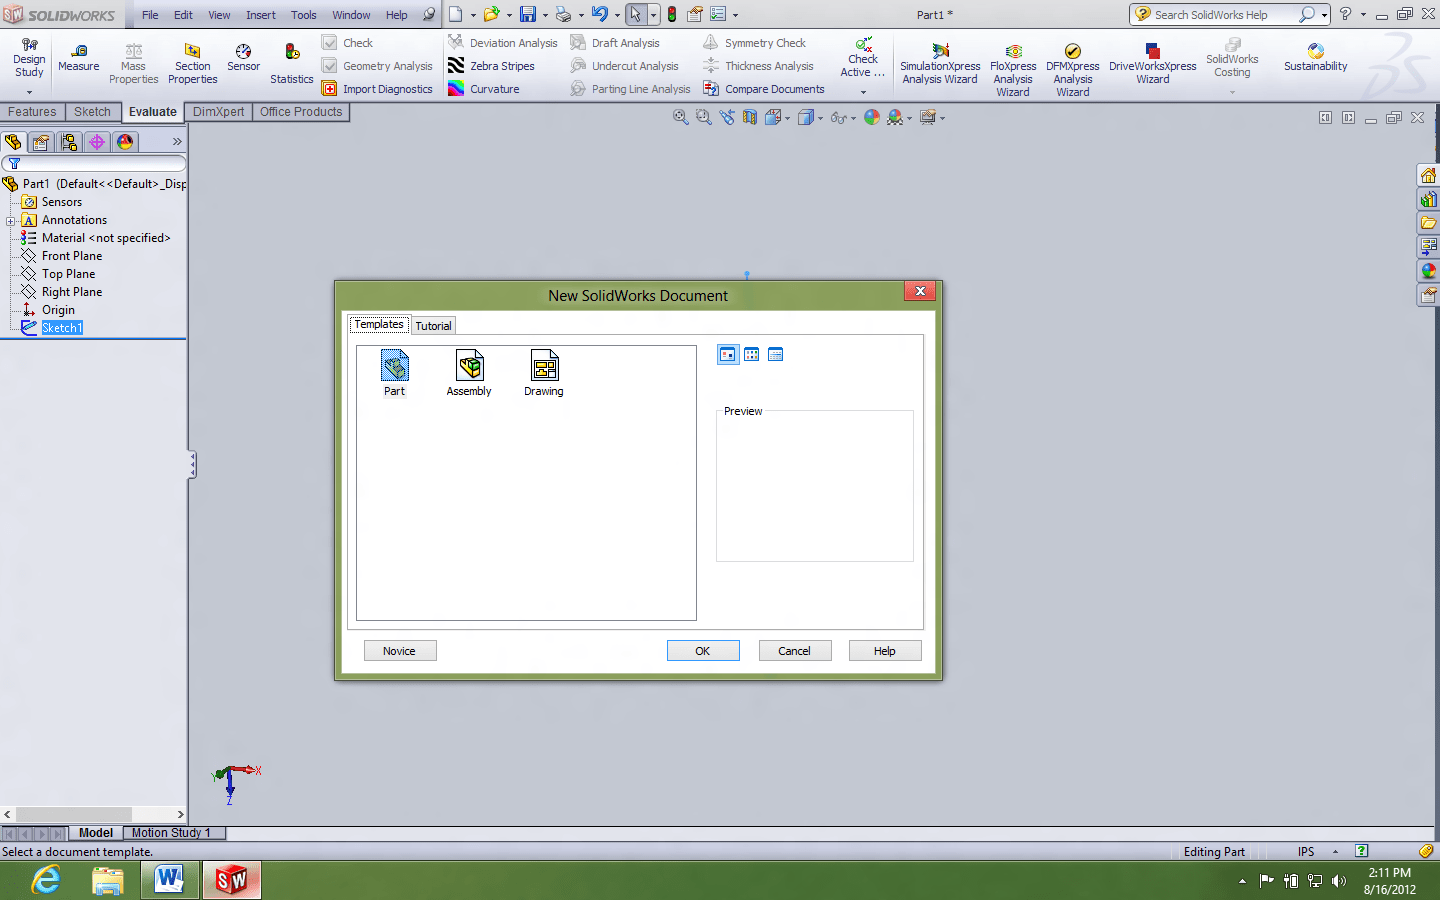Screen dimensions: 1440x900
Task: Open Microsoft Word from the taskbar
Action: pos(169,880)
